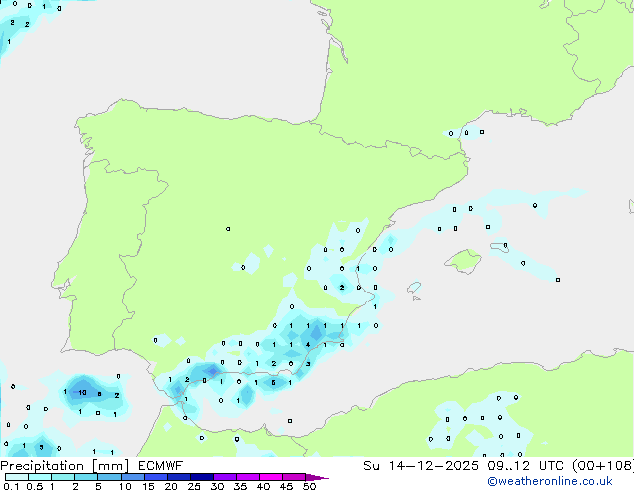This screenshot has height=490, width=634.
Task: Click the "Precipitation [mm]" title text
Action: [x=65, y=466]
